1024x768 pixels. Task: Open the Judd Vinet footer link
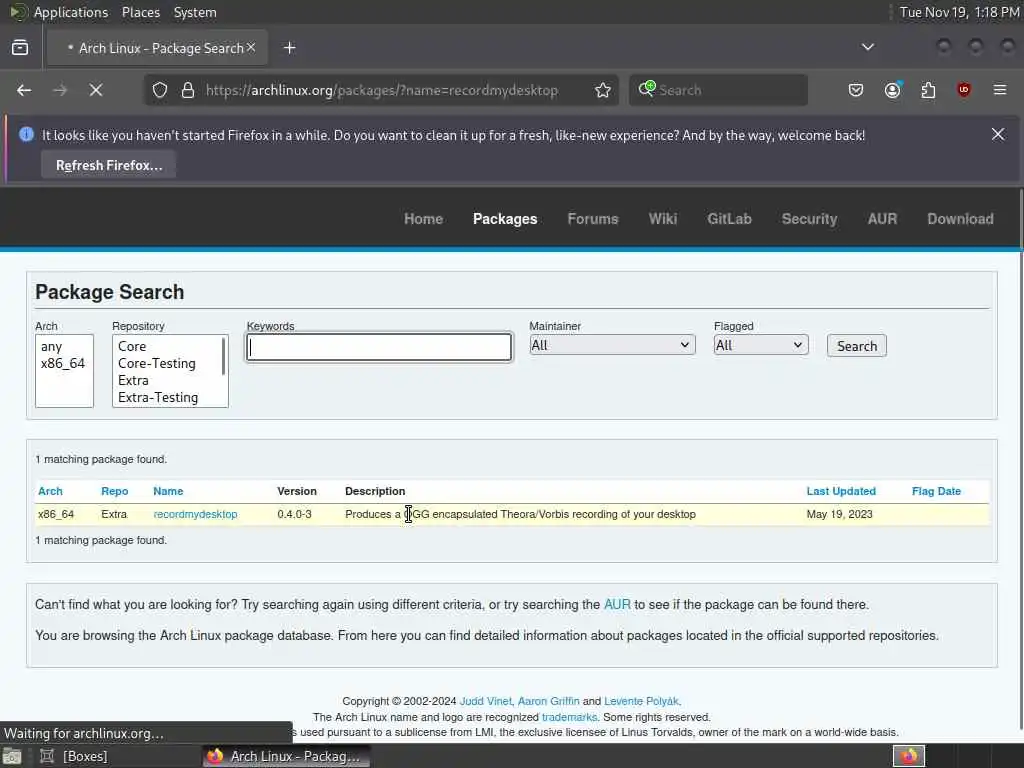486,701
